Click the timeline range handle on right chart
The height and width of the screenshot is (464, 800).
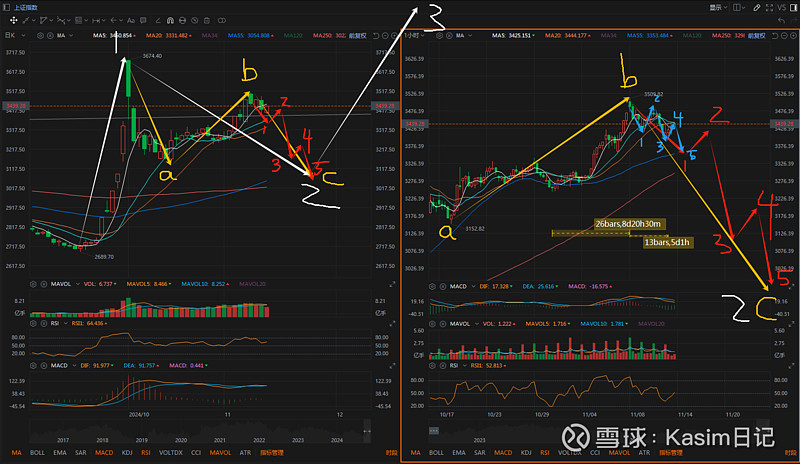coord(434,431)
